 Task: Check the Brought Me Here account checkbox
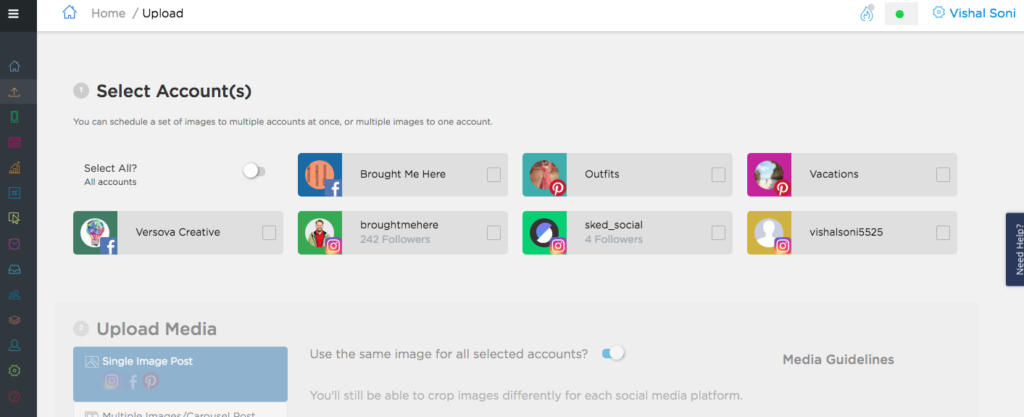click(x=494, y=175)
